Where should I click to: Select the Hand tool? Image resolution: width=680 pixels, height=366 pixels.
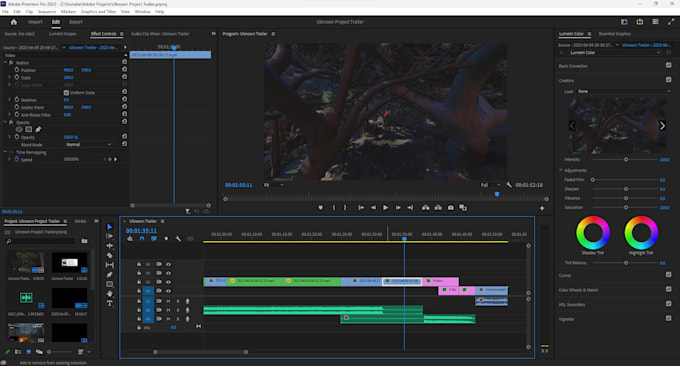click(109, 294)
